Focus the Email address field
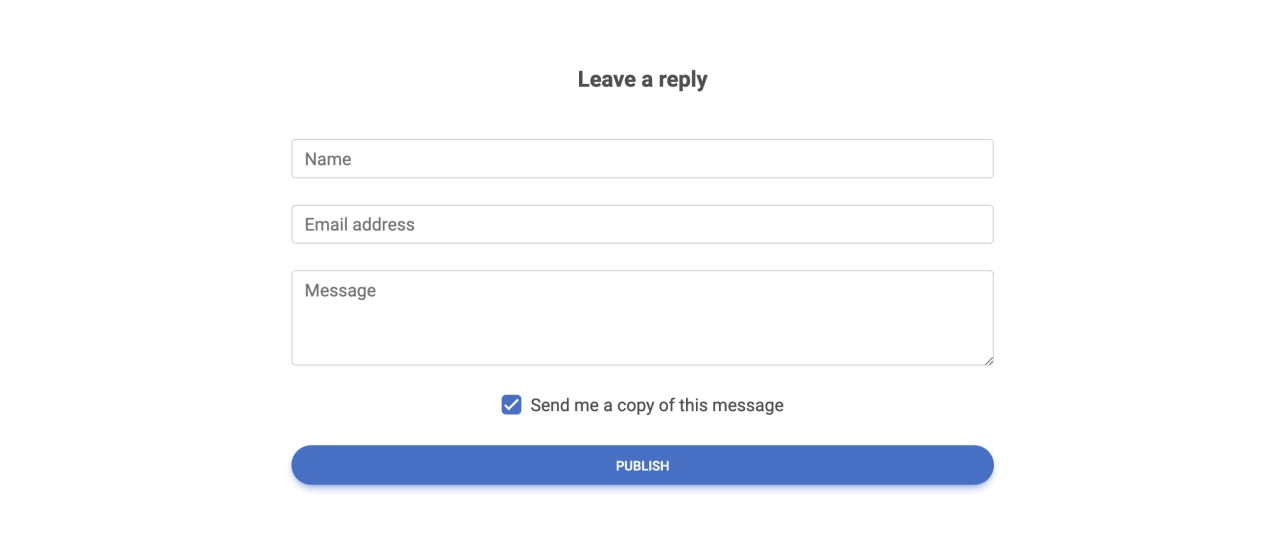This screenshot has height=560, width=1280. pos(642,224)
